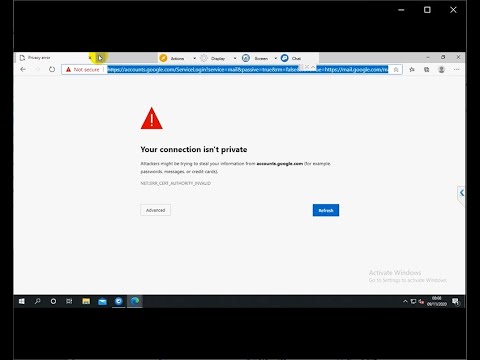Click the Display gear icon
This screenshot has height=360, width=480.
click(204, 58)
